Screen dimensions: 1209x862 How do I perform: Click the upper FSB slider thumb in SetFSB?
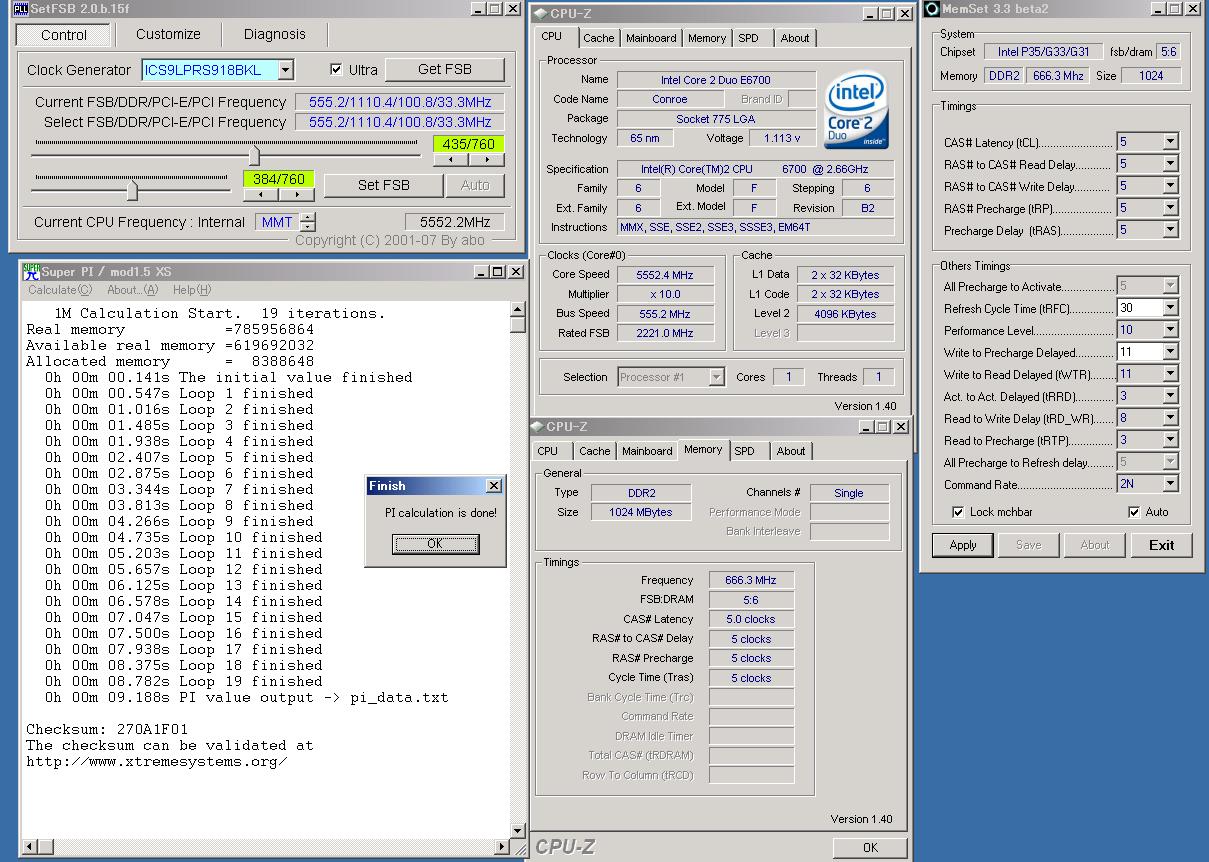[254, 155]
